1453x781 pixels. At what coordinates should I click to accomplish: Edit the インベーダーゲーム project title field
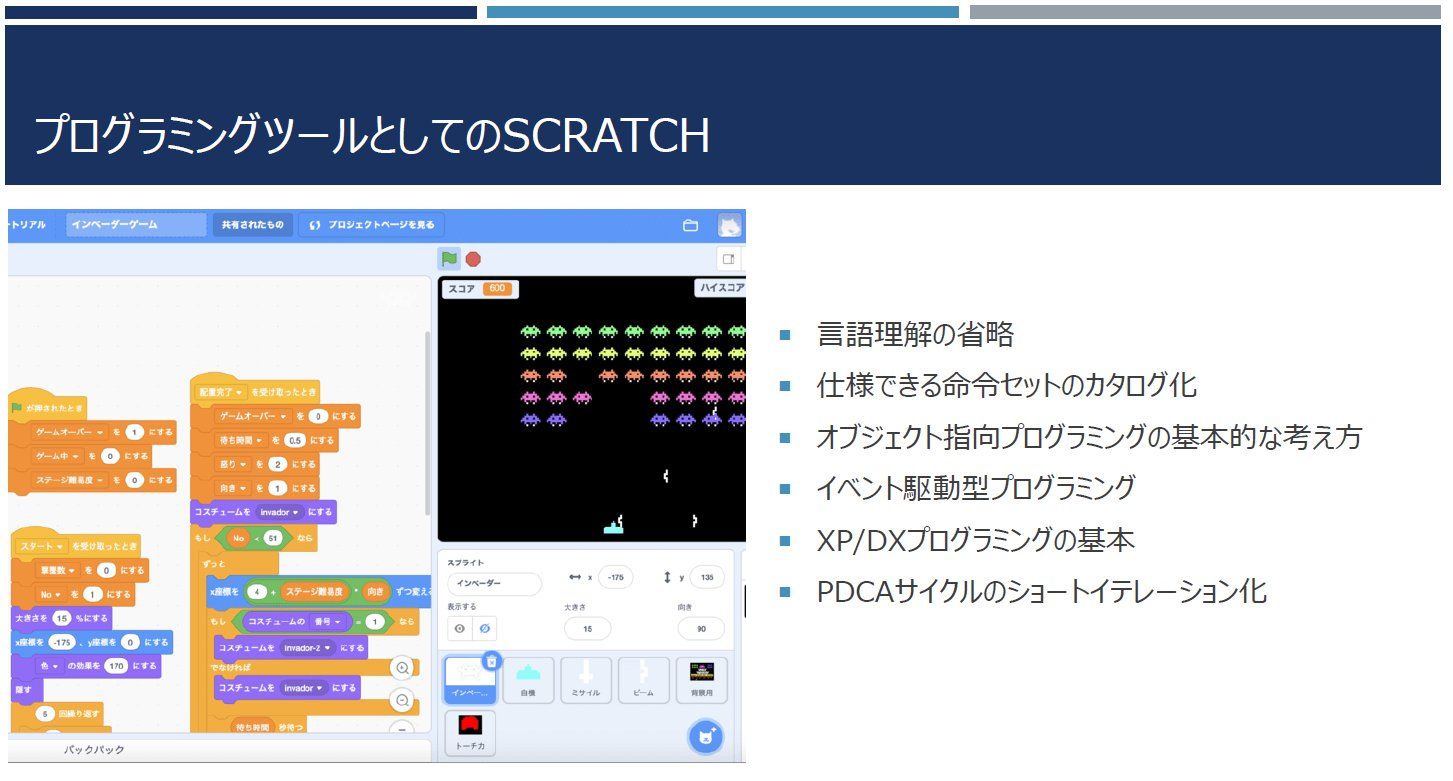coord(136,225)
